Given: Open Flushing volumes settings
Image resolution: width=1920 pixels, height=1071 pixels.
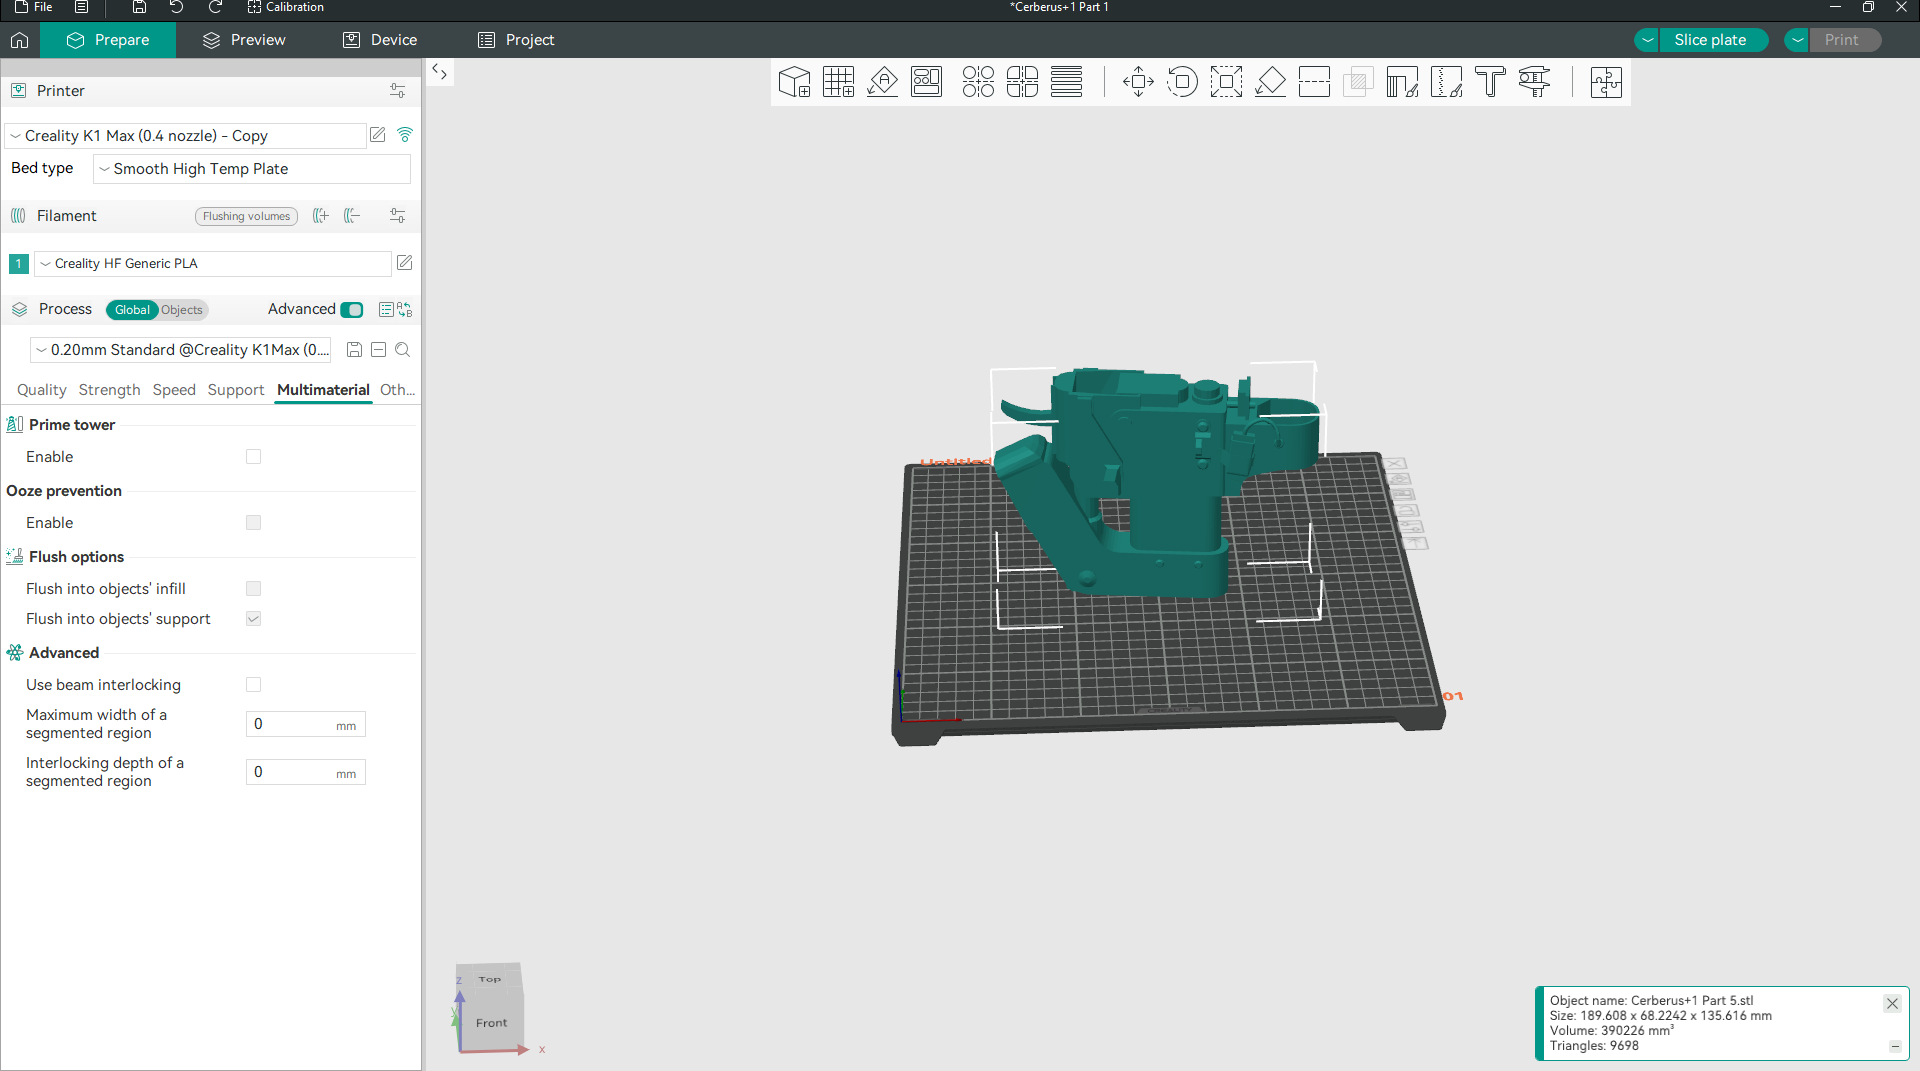Looking at the screenshot, I should click(x=246, y=216).
